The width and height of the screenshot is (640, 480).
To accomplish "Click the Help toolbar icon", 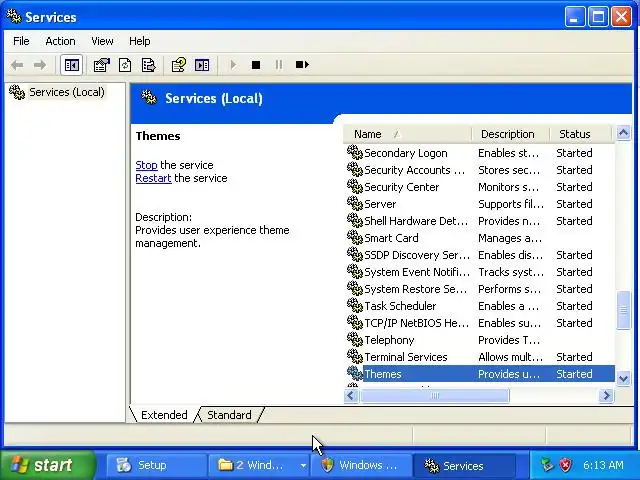I will click(x=178, y=65).
